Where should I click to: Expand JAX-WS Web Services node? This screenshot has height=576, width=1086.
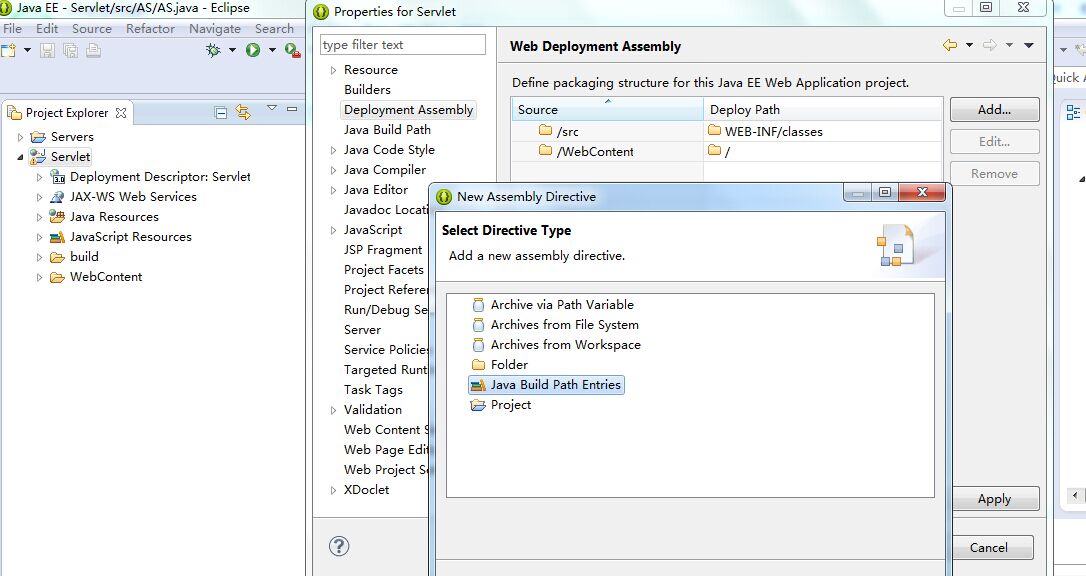(x=39, y=197)
